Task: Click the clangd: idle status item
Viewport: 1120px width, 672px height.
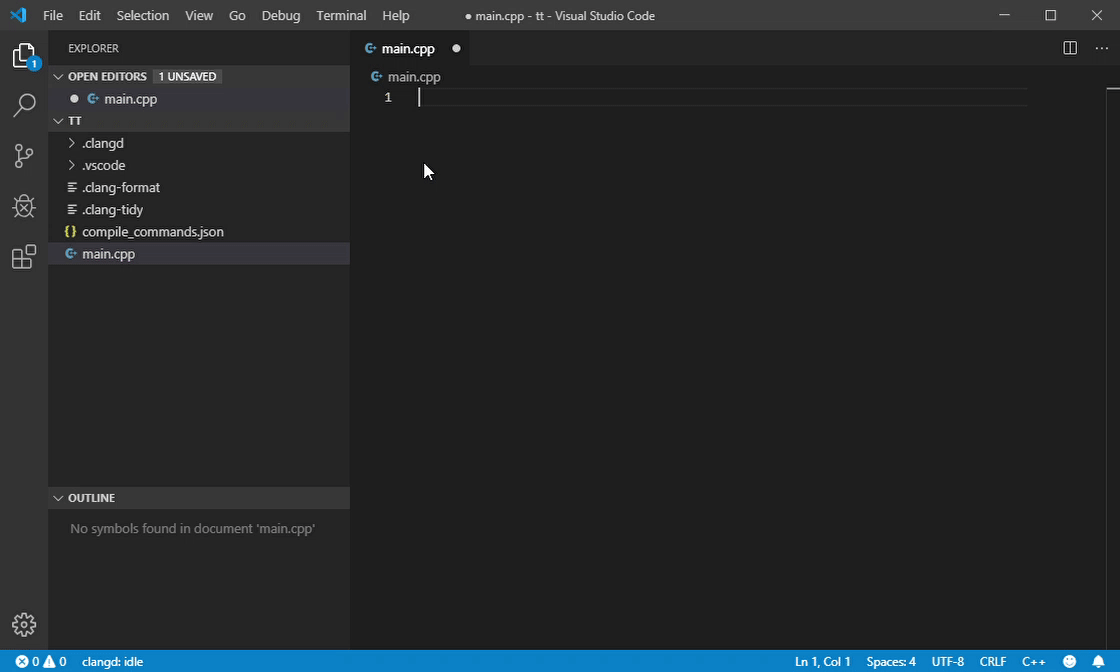Action: point(112,661)
